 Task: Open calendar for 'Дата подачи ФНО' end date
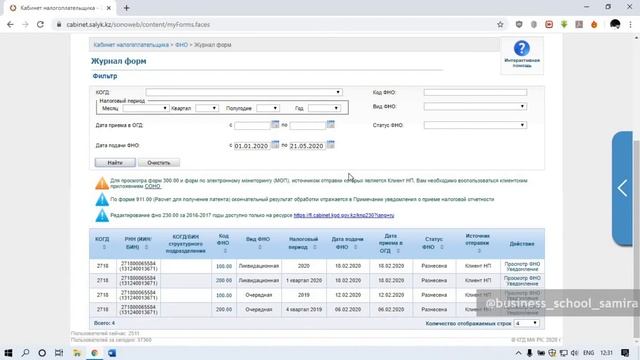[x=331, y=144]
